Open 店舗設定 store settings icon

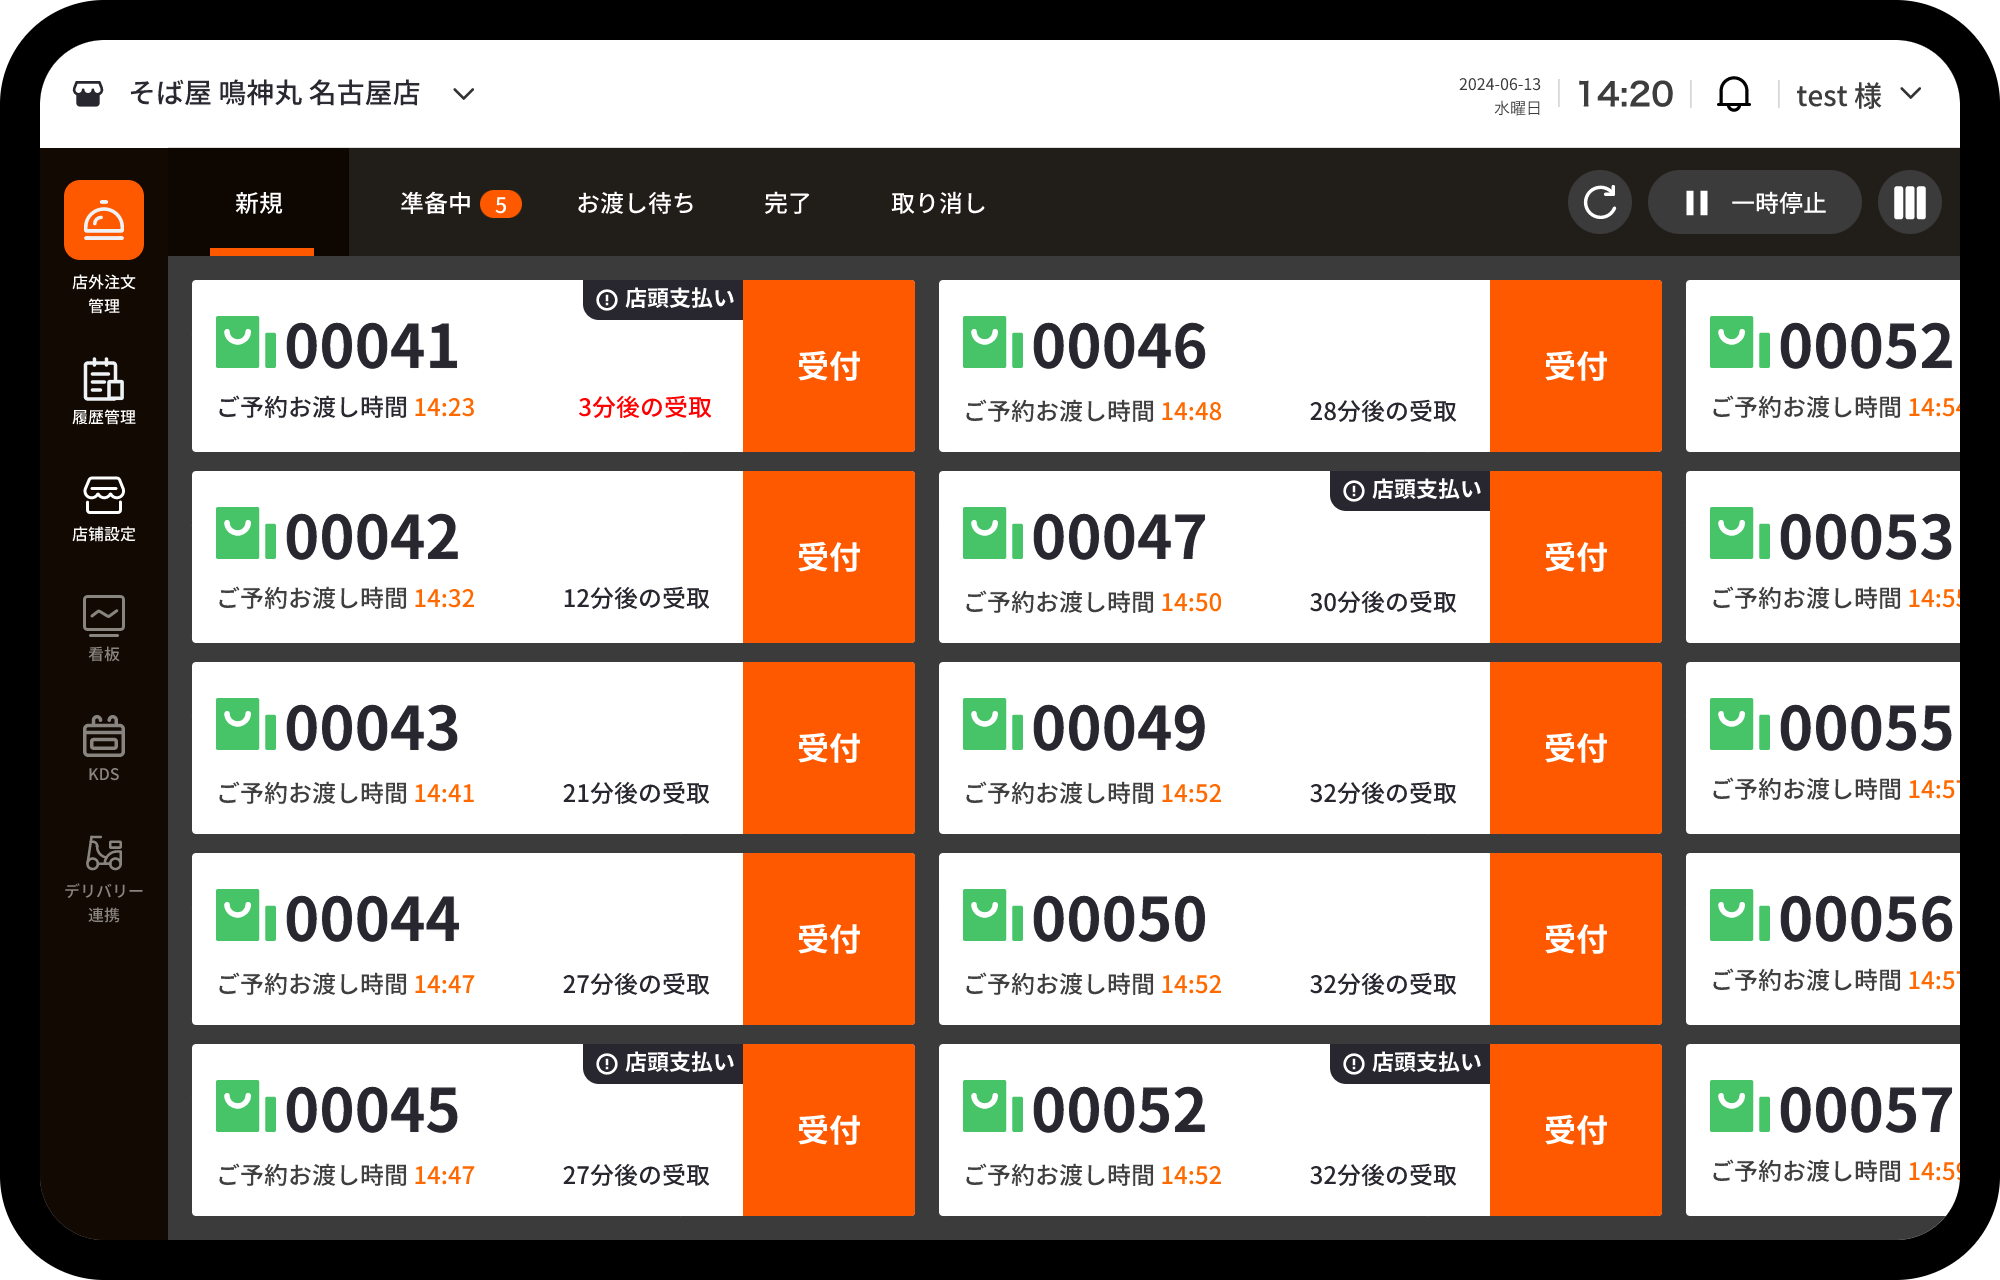(104, 495)
